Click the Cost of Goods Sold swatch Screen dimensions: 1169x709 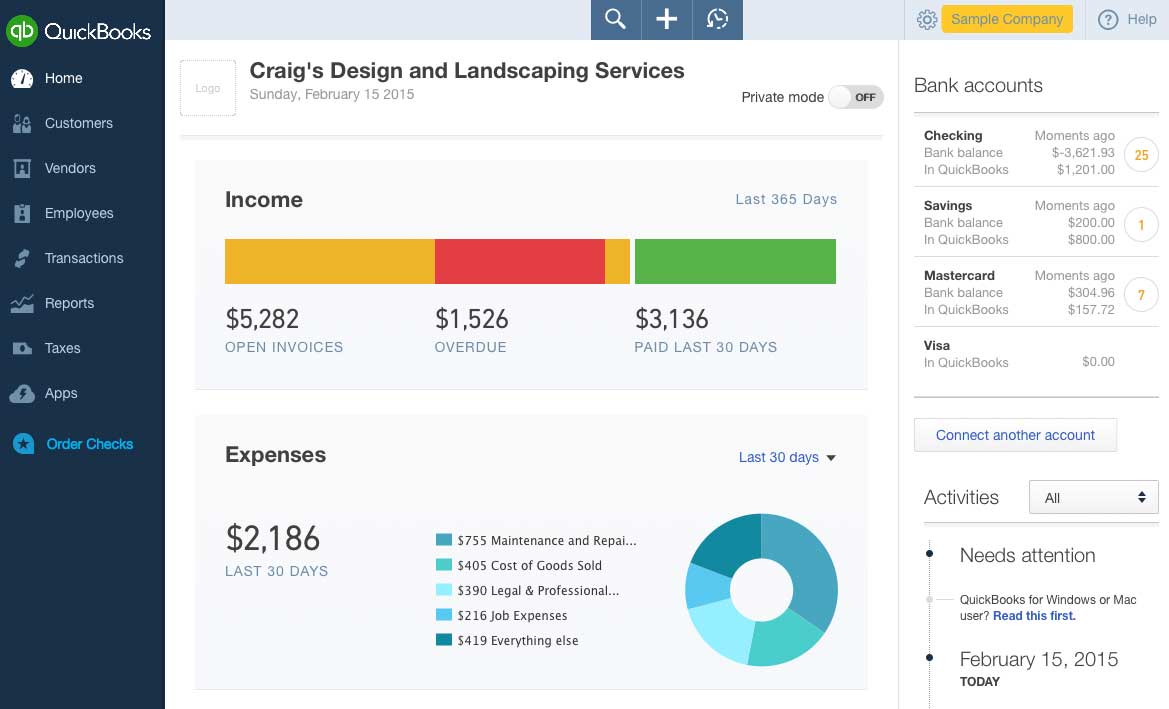(x=444, y=565)
